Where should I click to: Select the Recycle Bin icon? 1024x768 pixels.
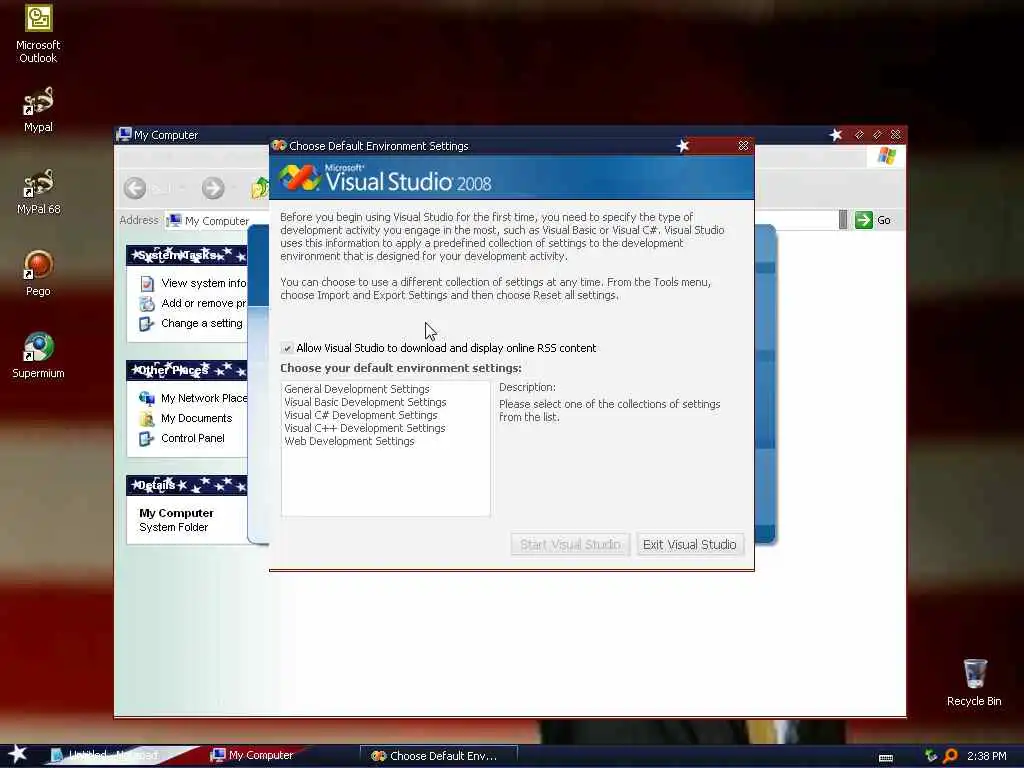click(x=974, y=682)
